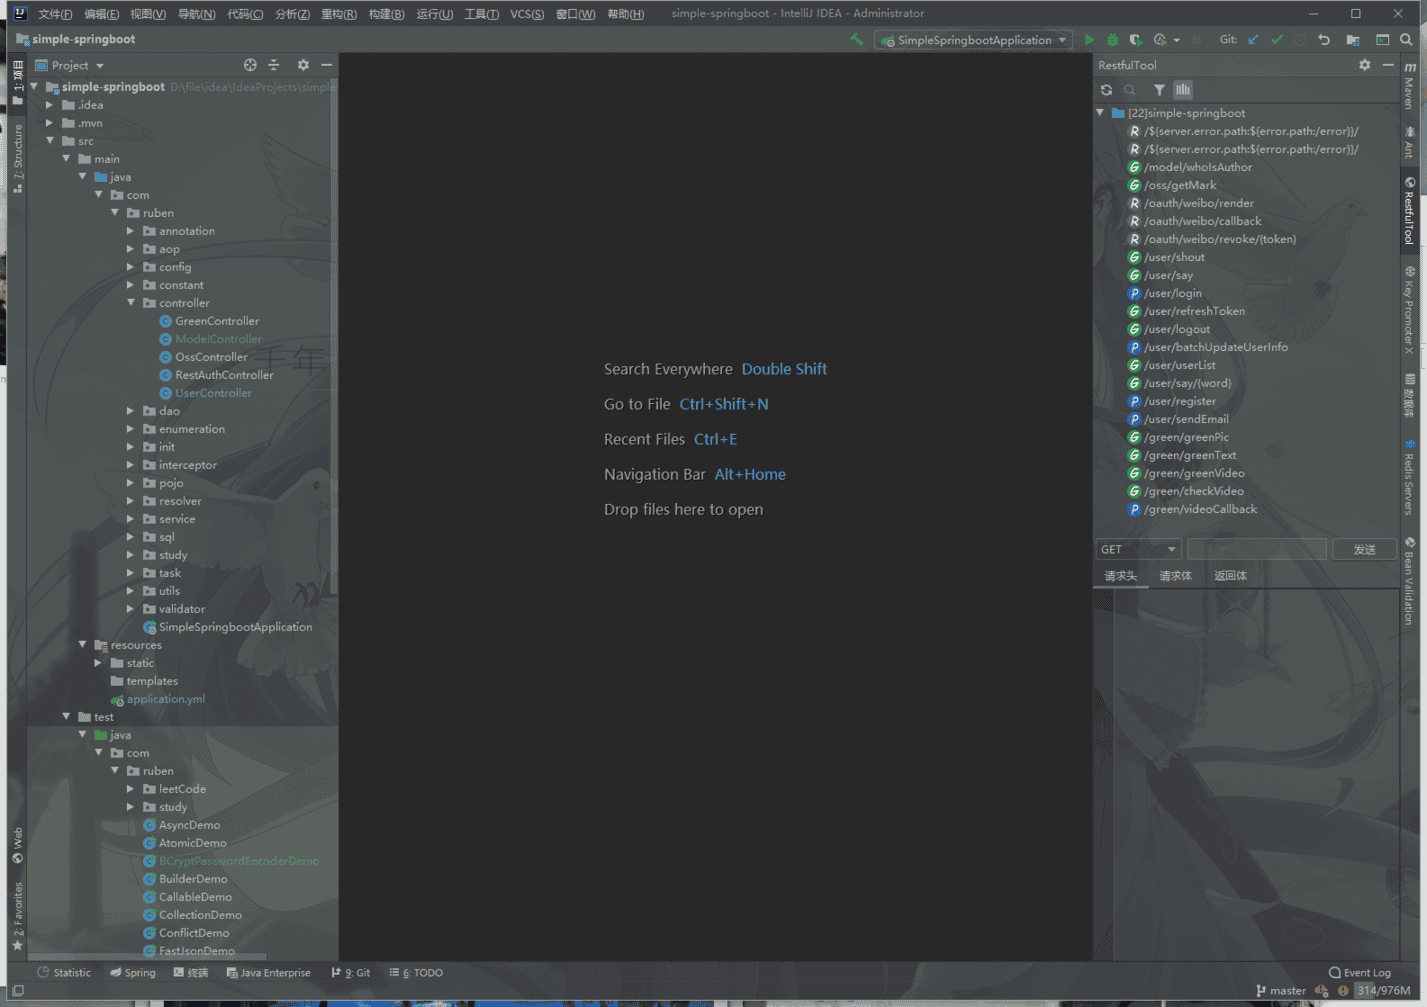
Task: Open the GET method dropdown
Action: (x=1139, y=549)
